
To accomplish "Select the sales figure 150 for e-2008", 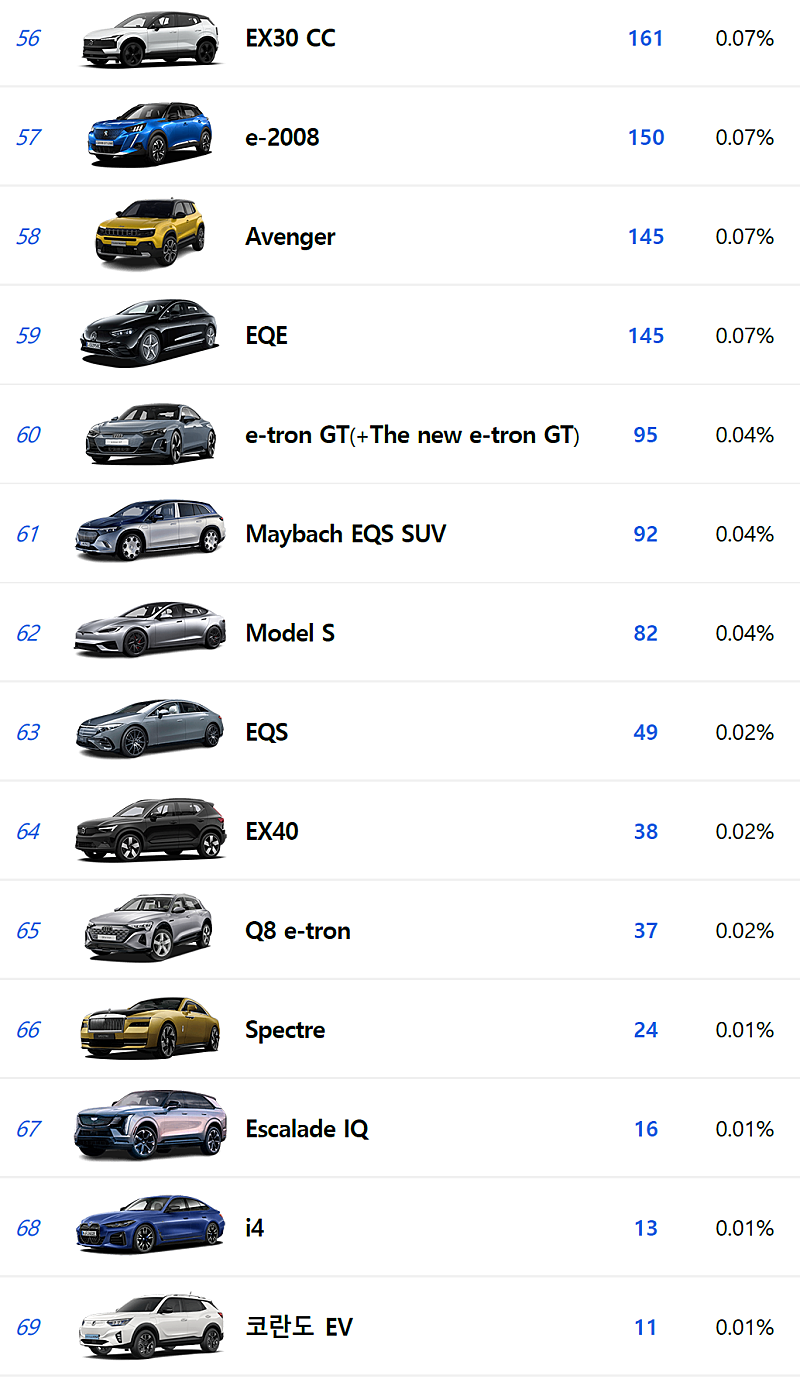I will (x=646, y=137).
